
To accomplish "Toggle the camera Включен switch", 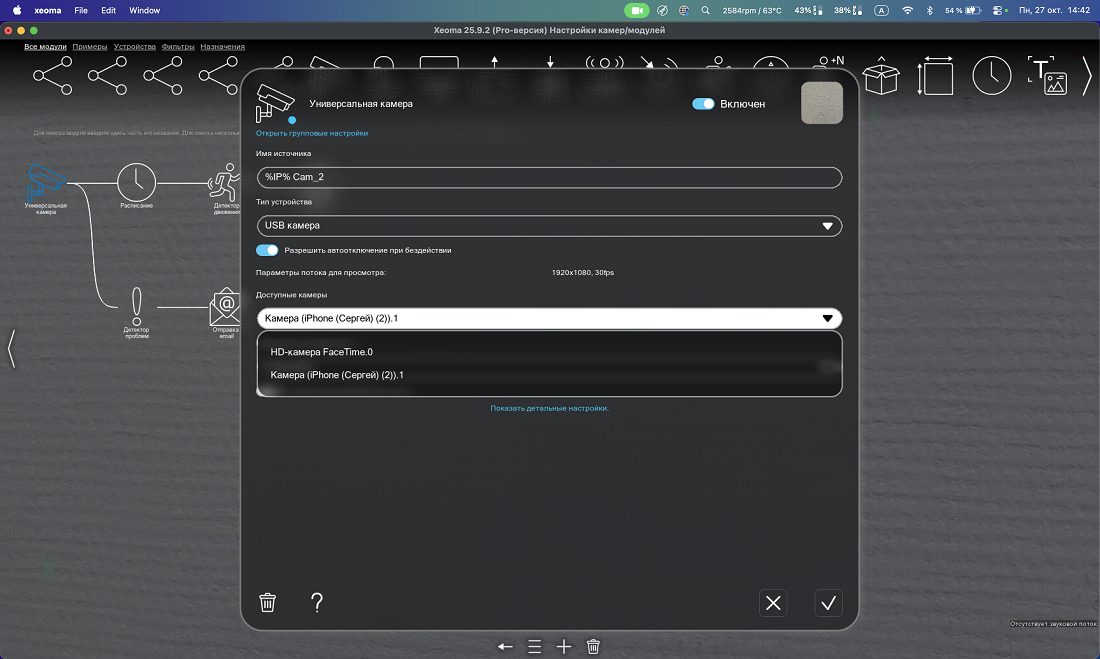I will [x=703, y=103].
